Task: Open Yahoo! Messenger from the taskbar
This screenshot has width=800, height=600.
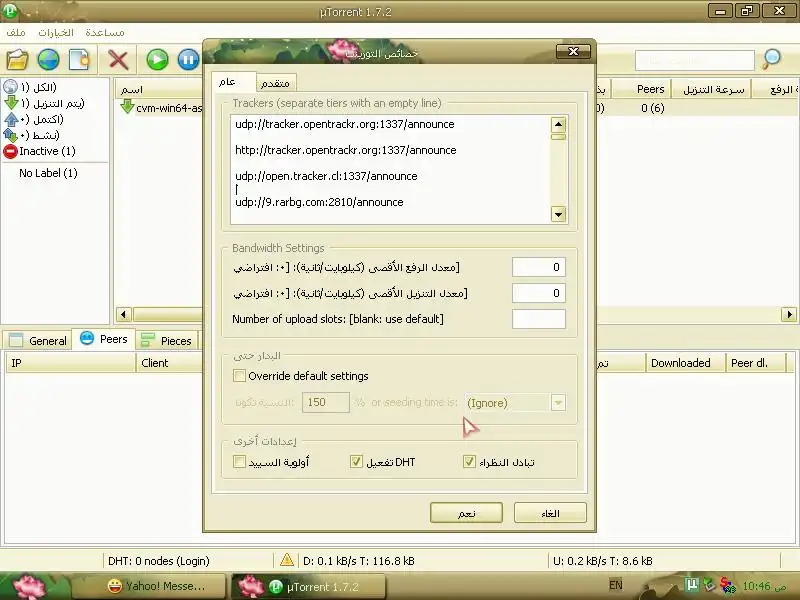Action: [149, 586]
